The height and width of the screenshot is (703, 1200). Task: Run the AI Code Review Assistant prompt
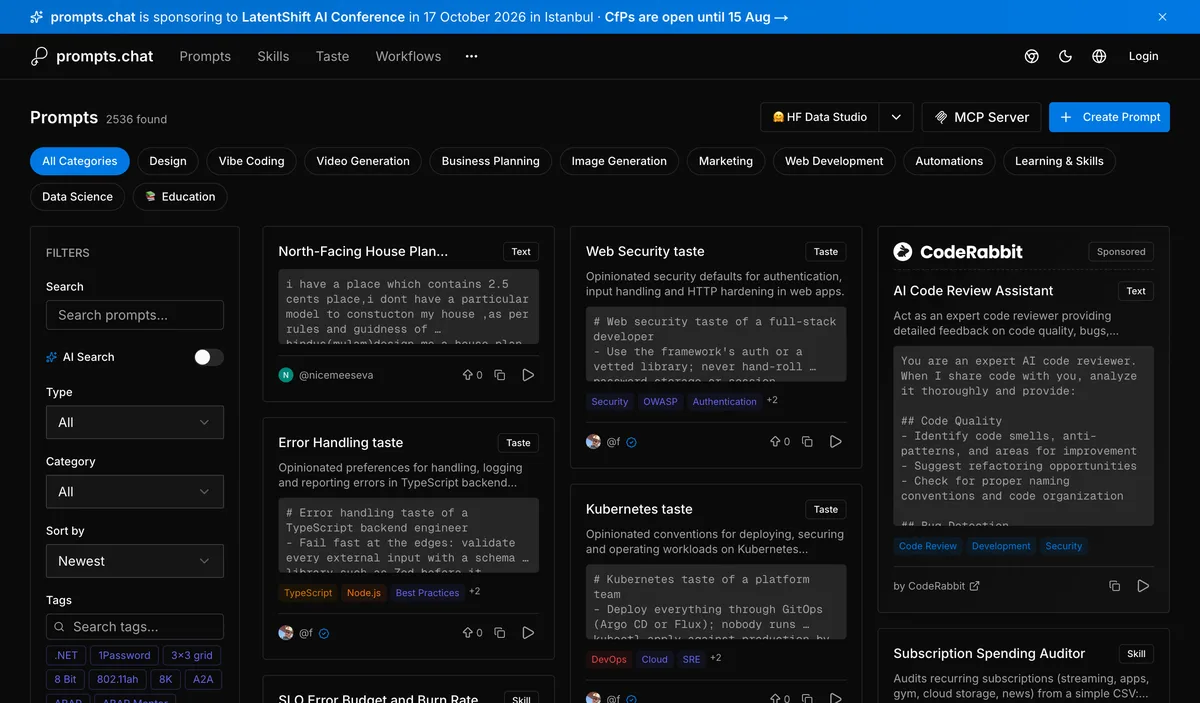click(1144, 586)
